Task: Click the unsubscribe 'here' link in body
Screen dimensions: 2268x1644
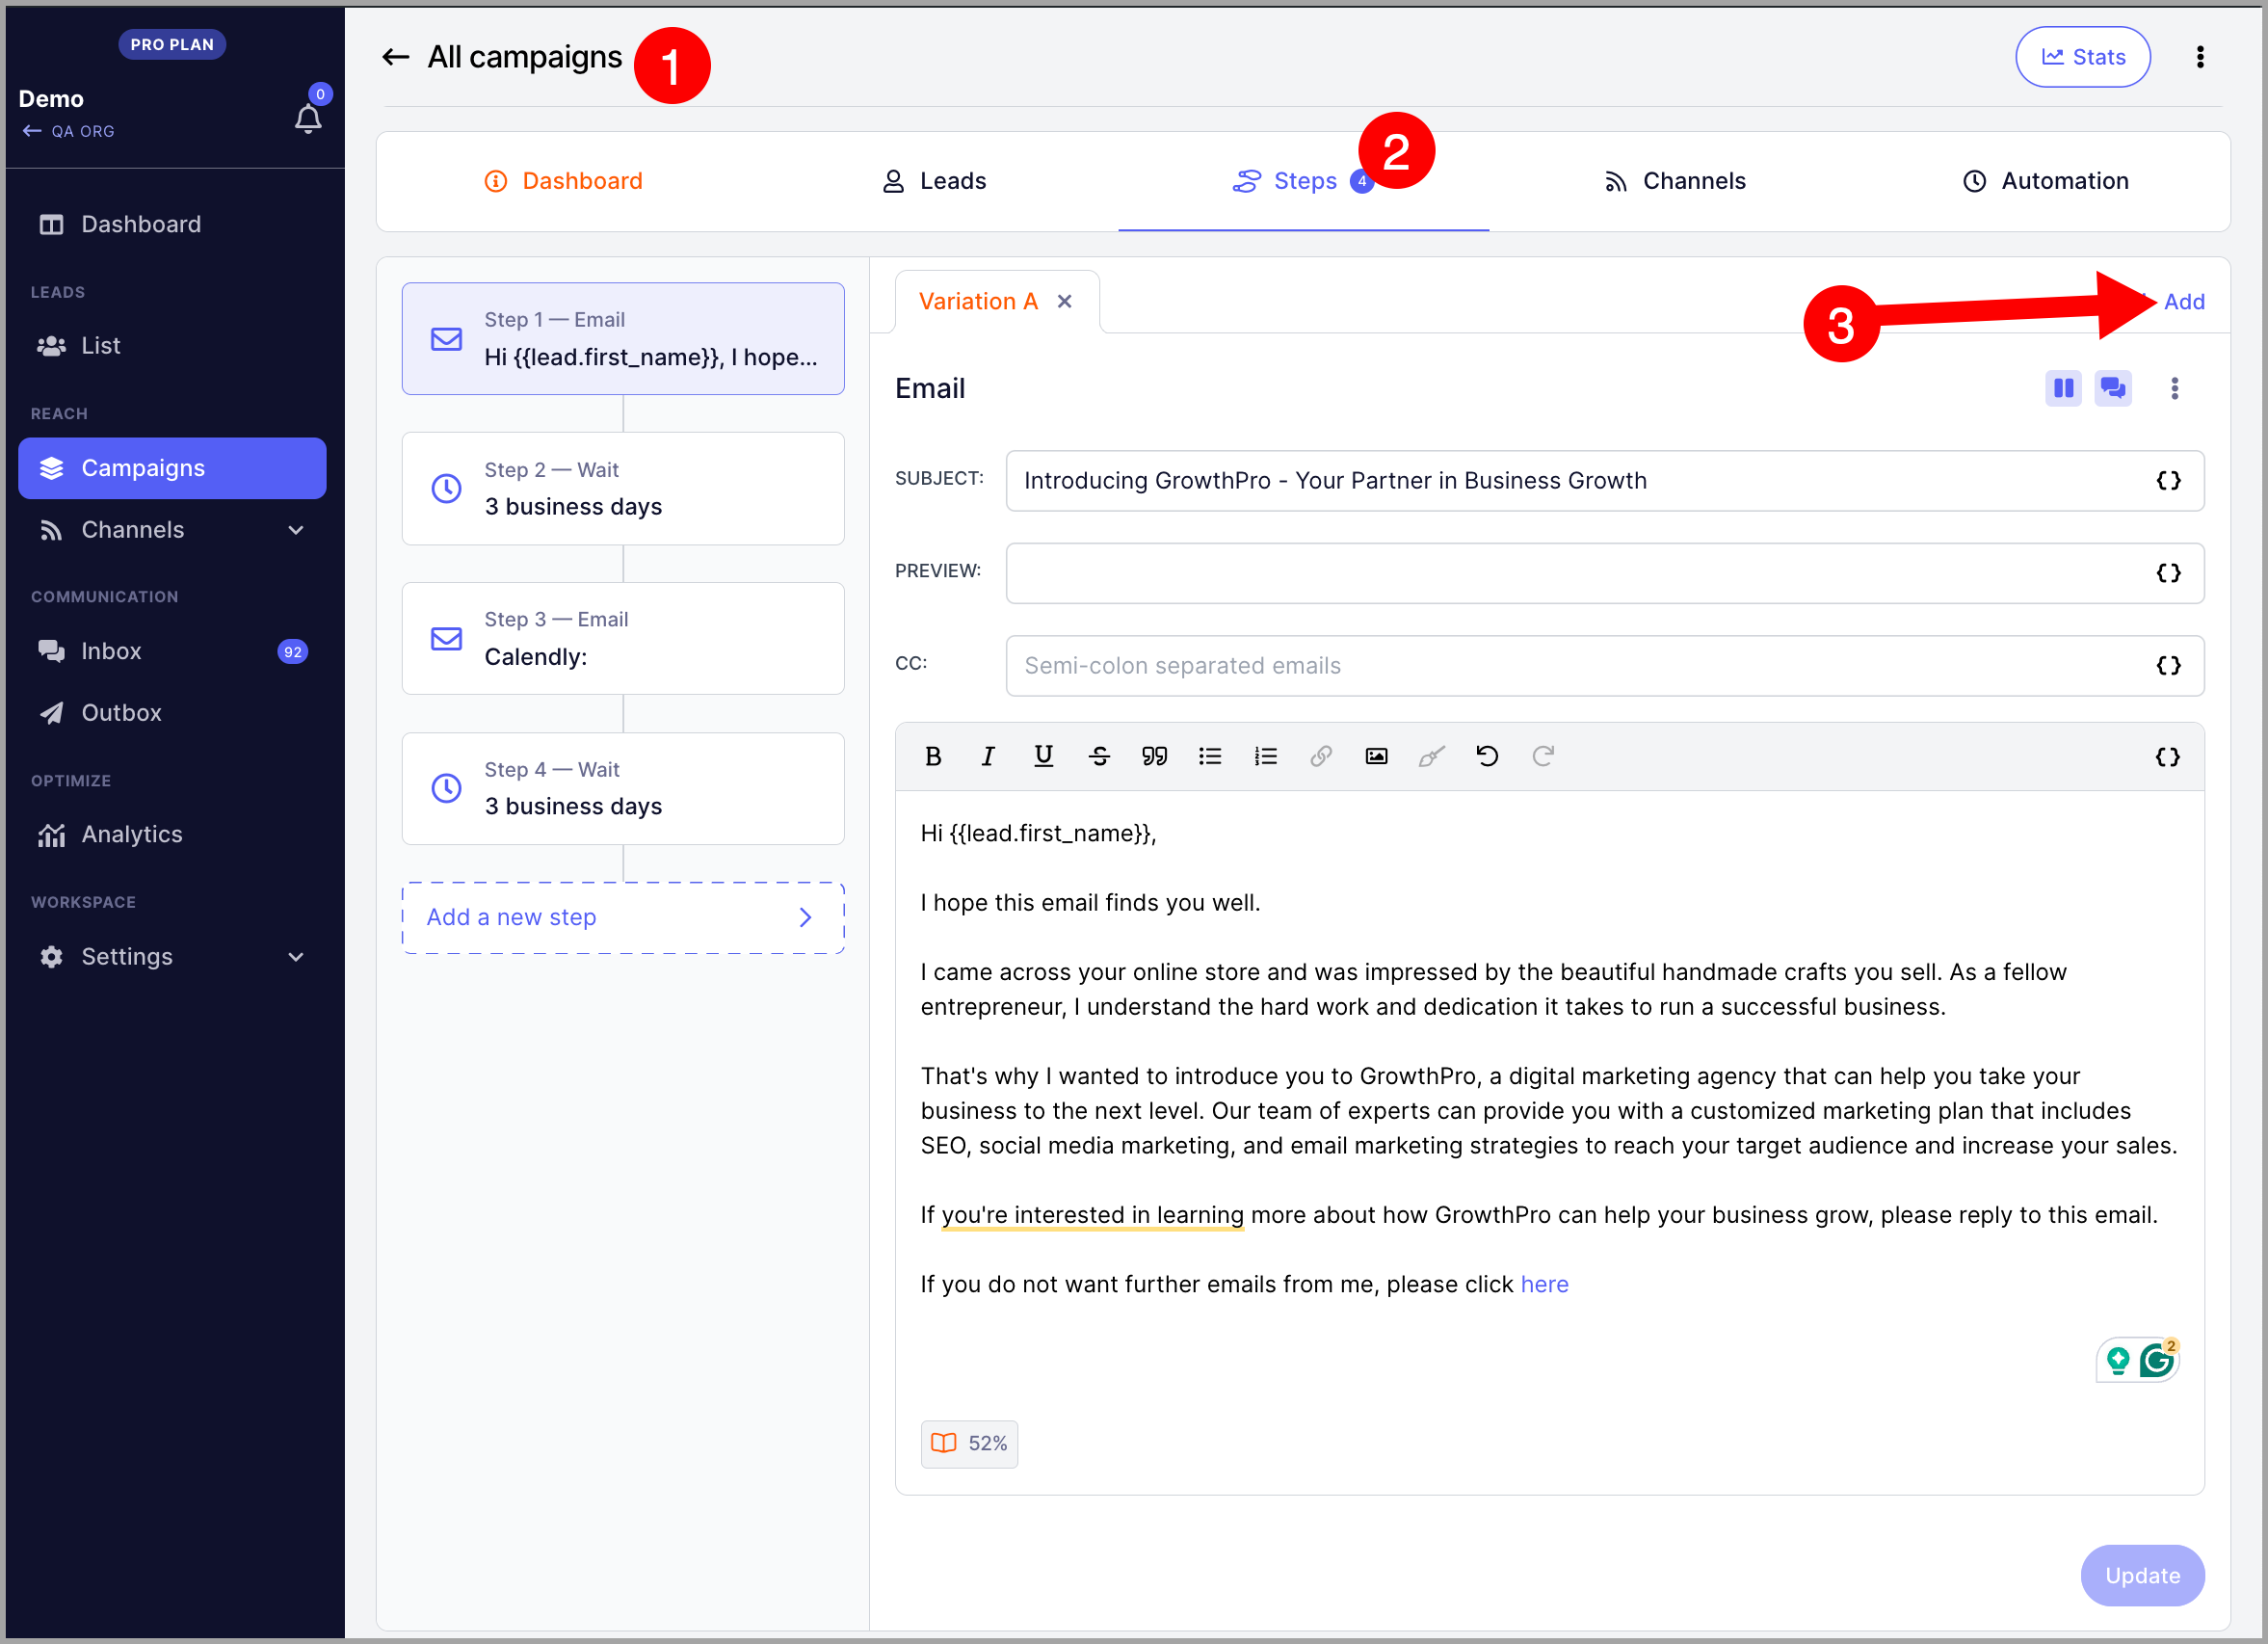Action: (x=1544, y=1285)
